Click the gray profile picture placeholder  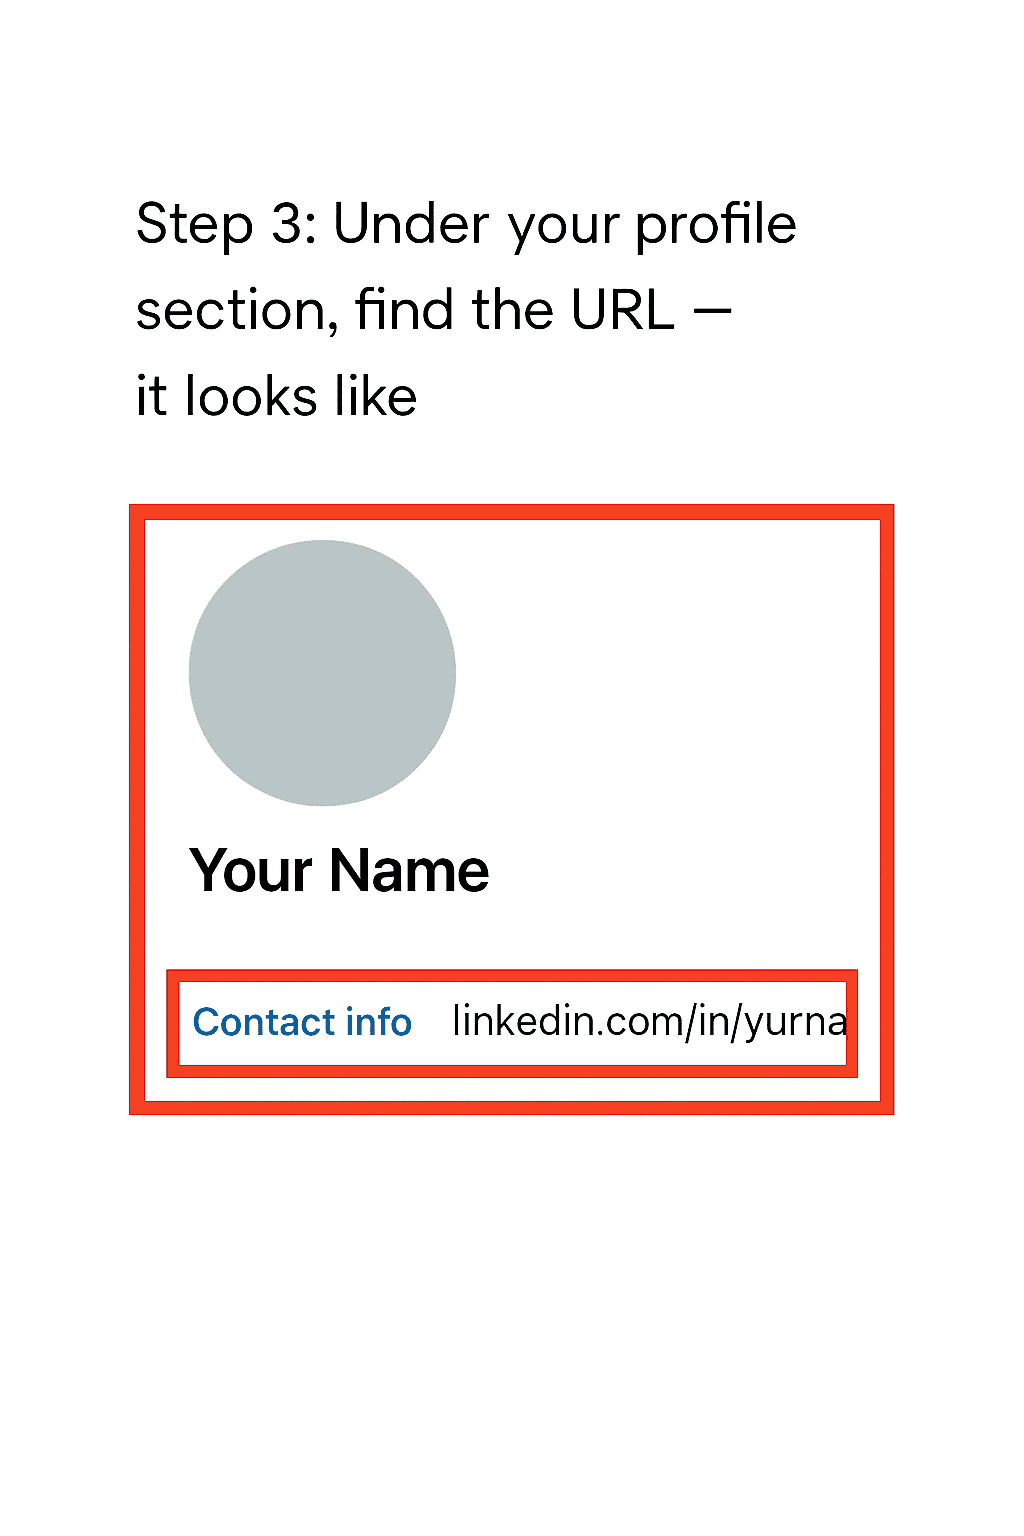click(x=322, y=673)
